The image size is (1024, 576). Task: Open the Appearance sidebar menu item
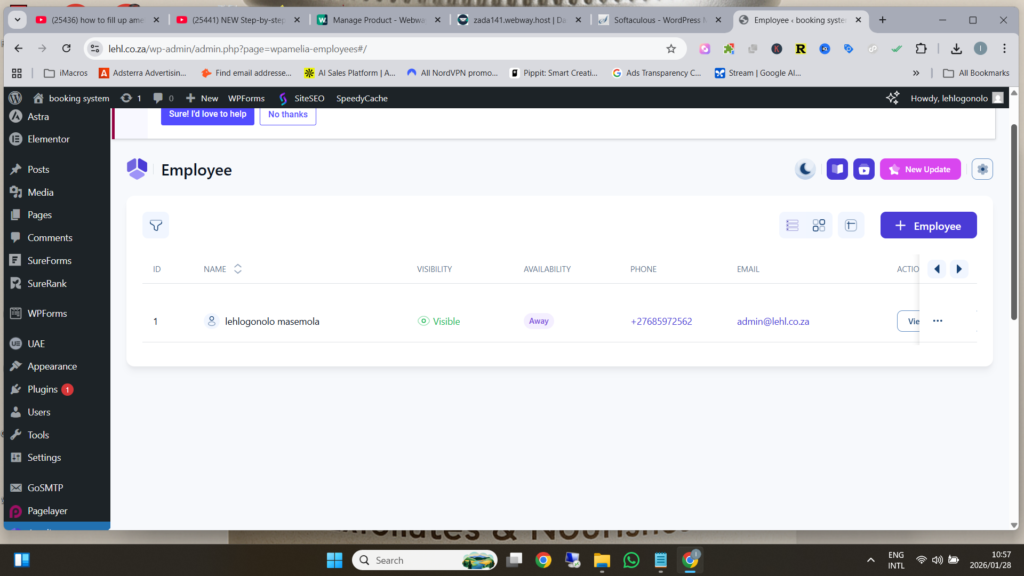(x=51, y=366)
